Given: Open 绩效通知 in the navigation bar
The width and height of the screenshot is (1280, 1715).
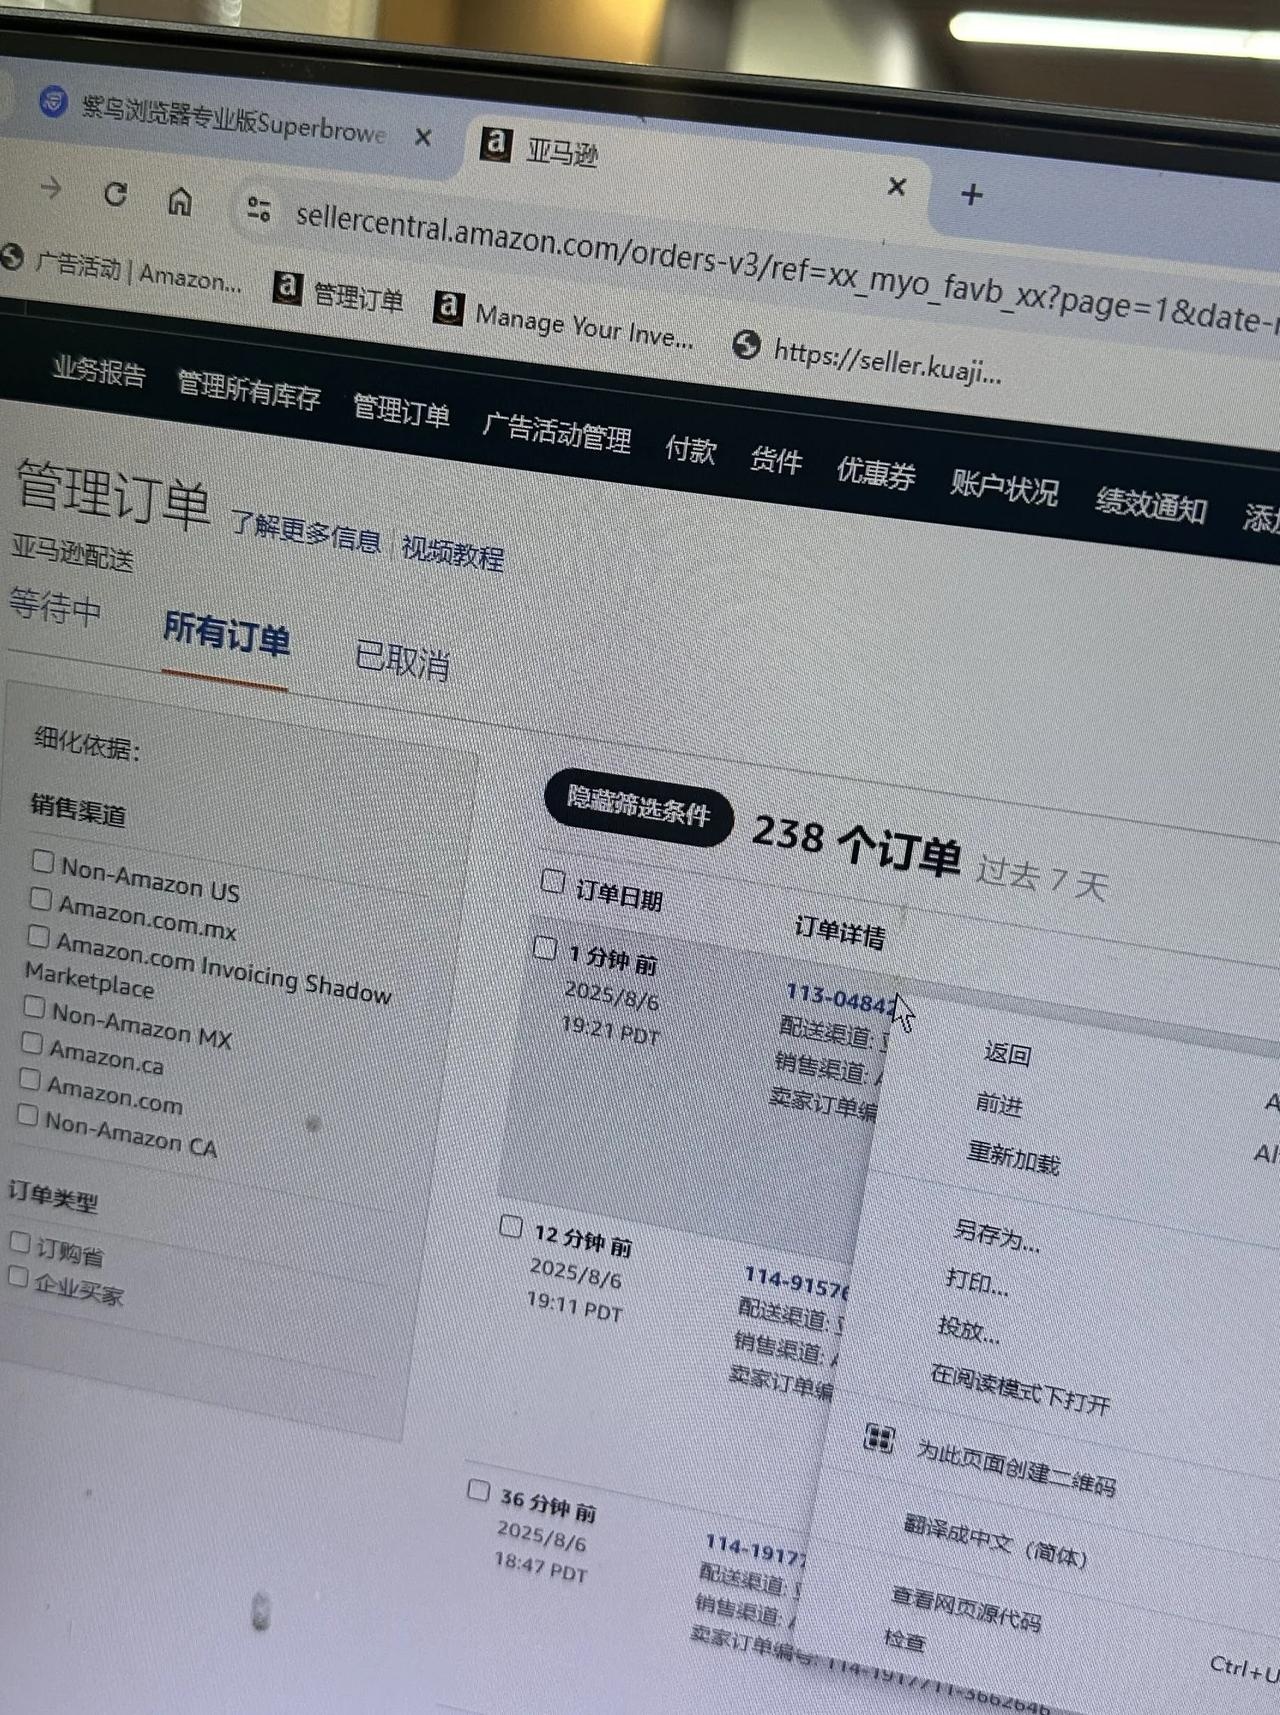Looking at the screenshot, I should click(1151, 504).
